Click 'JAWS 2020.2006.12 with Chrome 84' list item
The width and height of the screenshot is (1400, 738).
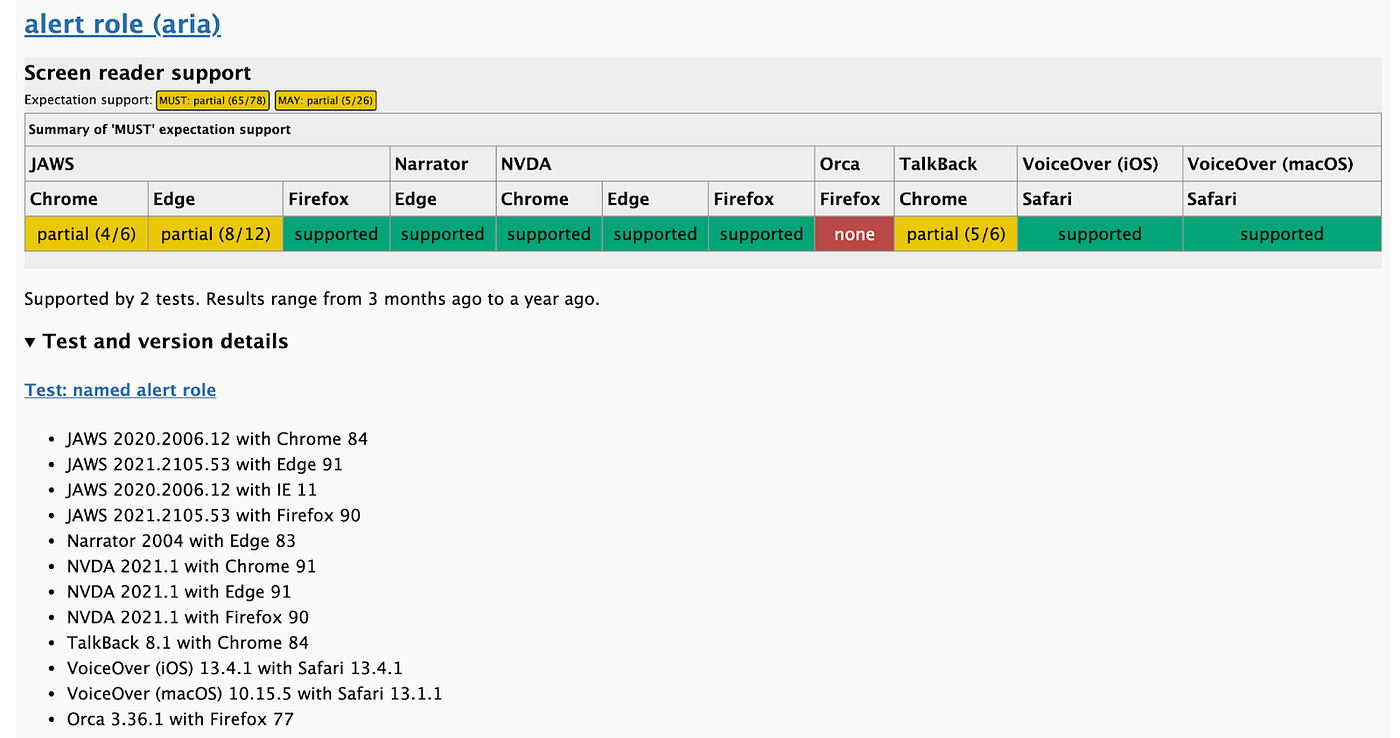pyautogui.click(x=217, y=439)
